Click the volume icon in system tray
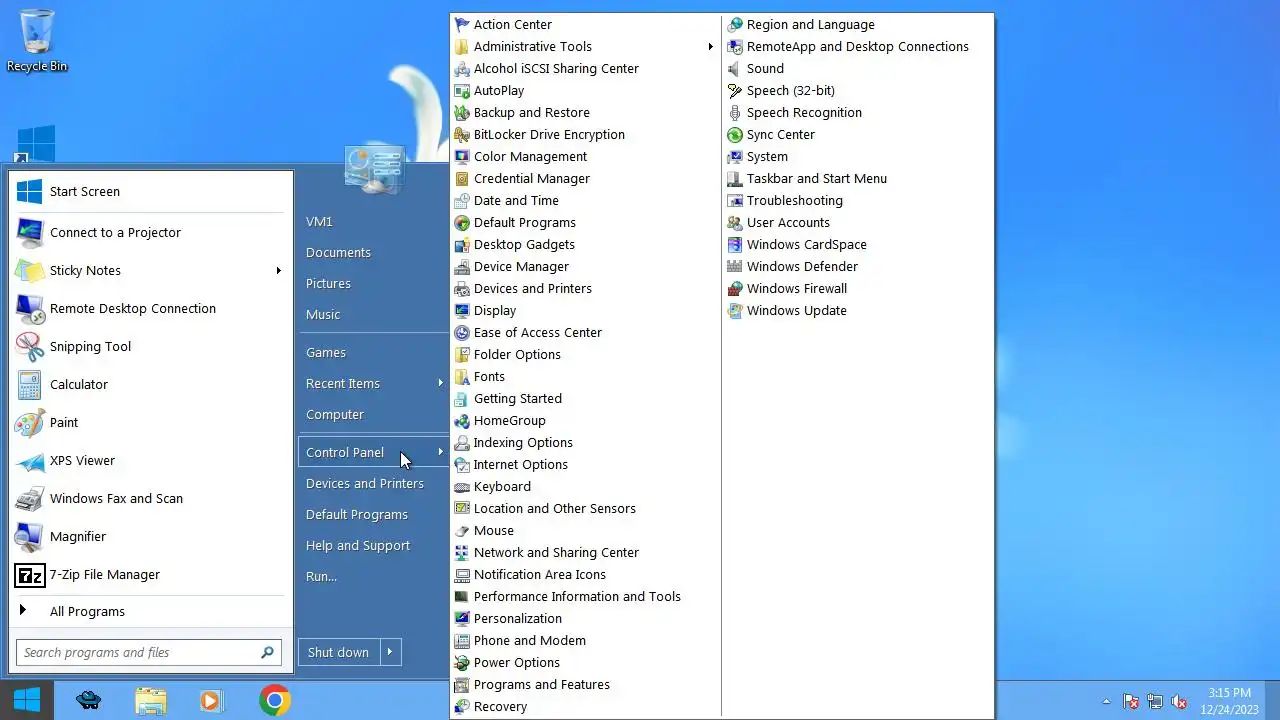Image resolution: width=1280 pixels, height=720 pixels. pos(1179,702)
